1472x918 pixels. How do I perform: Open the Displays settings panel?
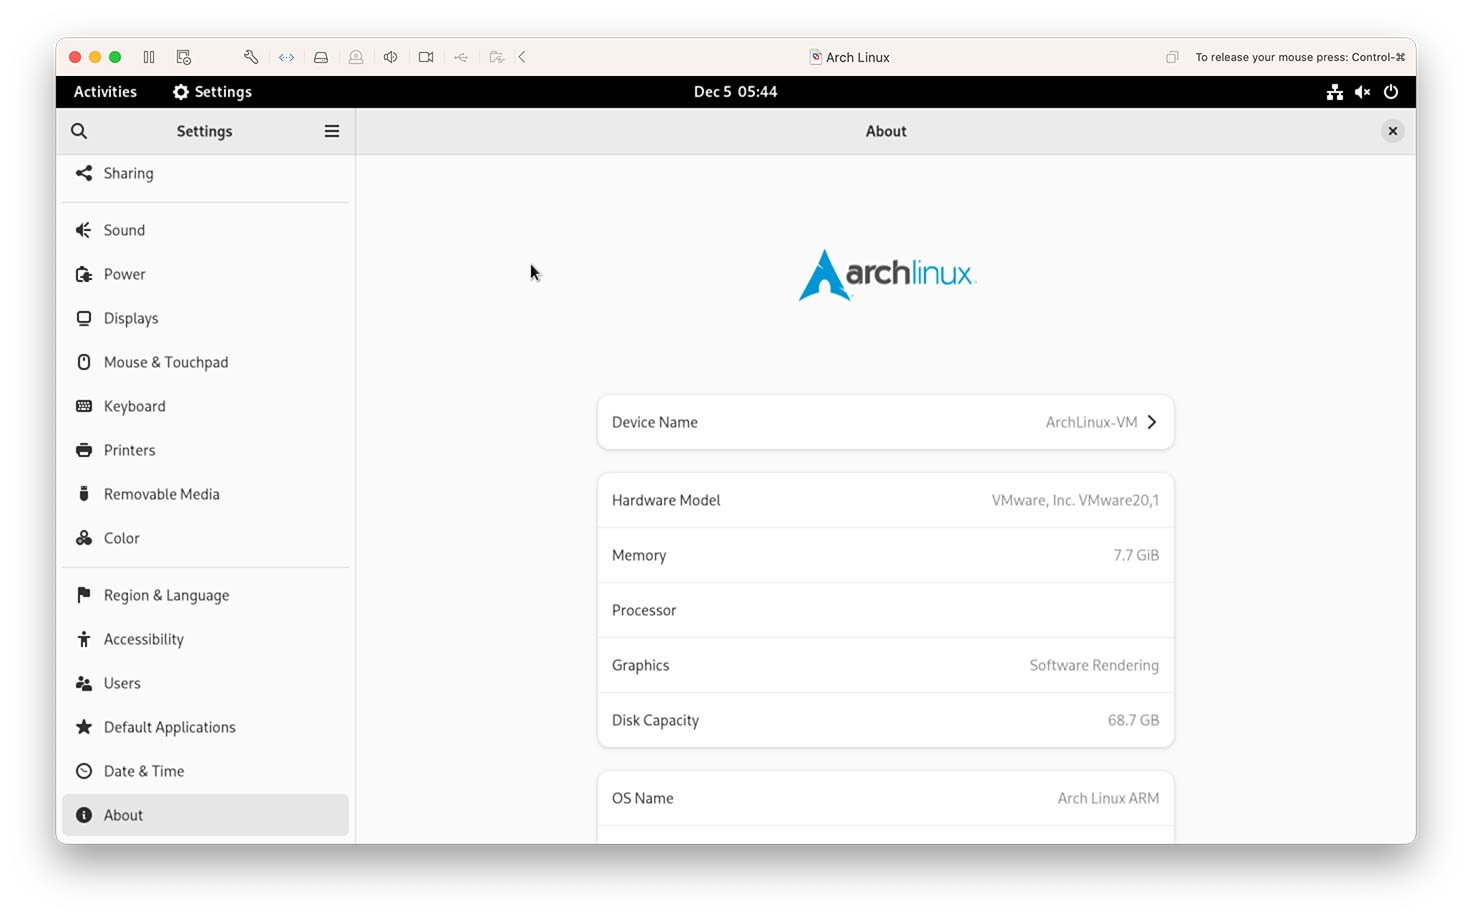tap(205, 318)
